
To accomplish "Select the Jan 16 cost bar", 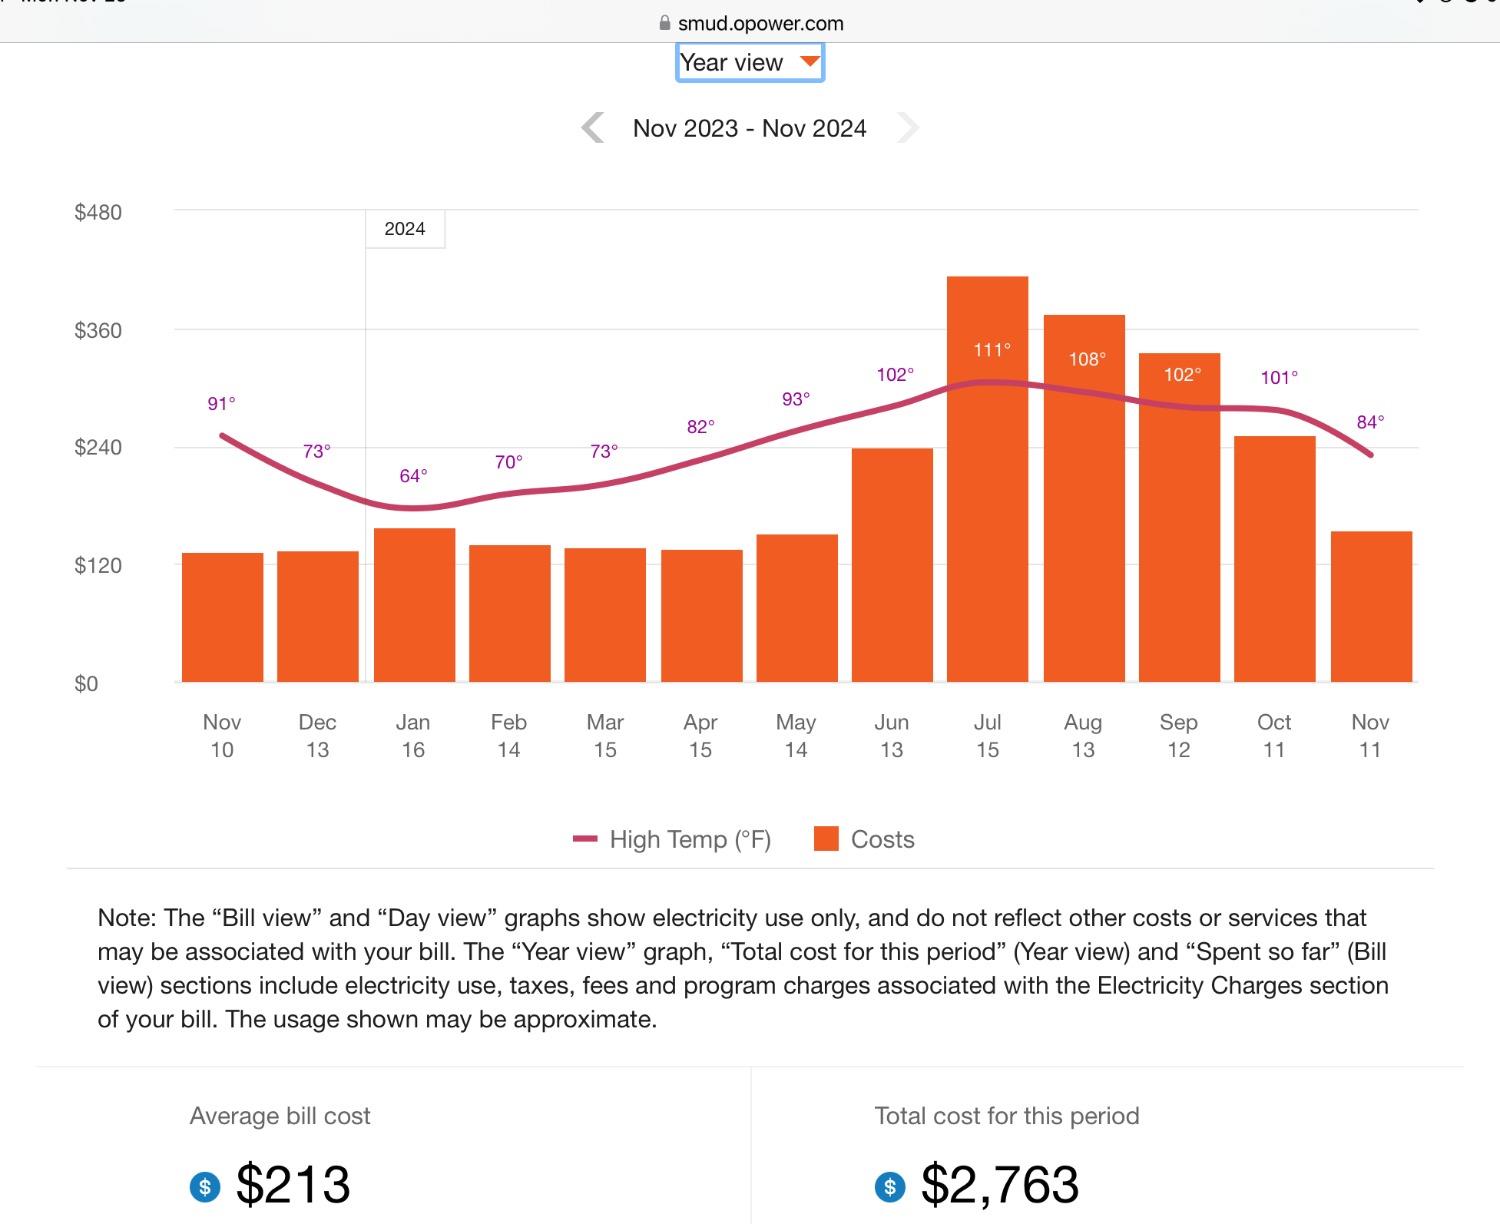I will pyautogui.click(x=414, y=605).
